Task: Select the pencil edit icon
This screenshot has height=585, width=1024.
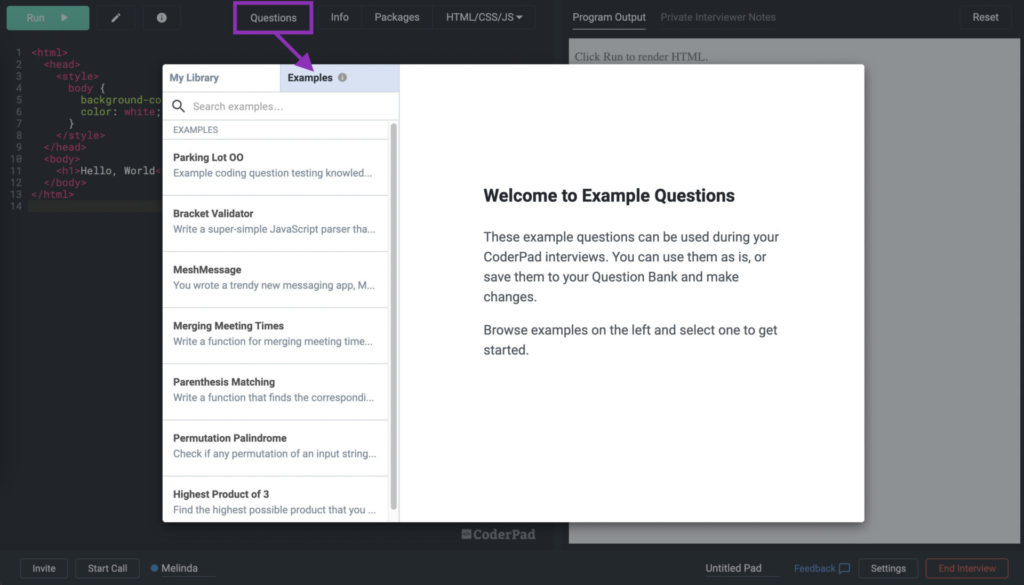Action: (x=117, y=17)
